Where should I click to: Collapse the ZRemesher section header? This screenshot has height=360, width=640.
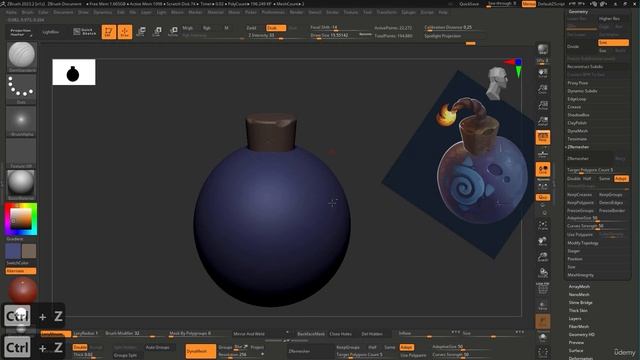578,147
